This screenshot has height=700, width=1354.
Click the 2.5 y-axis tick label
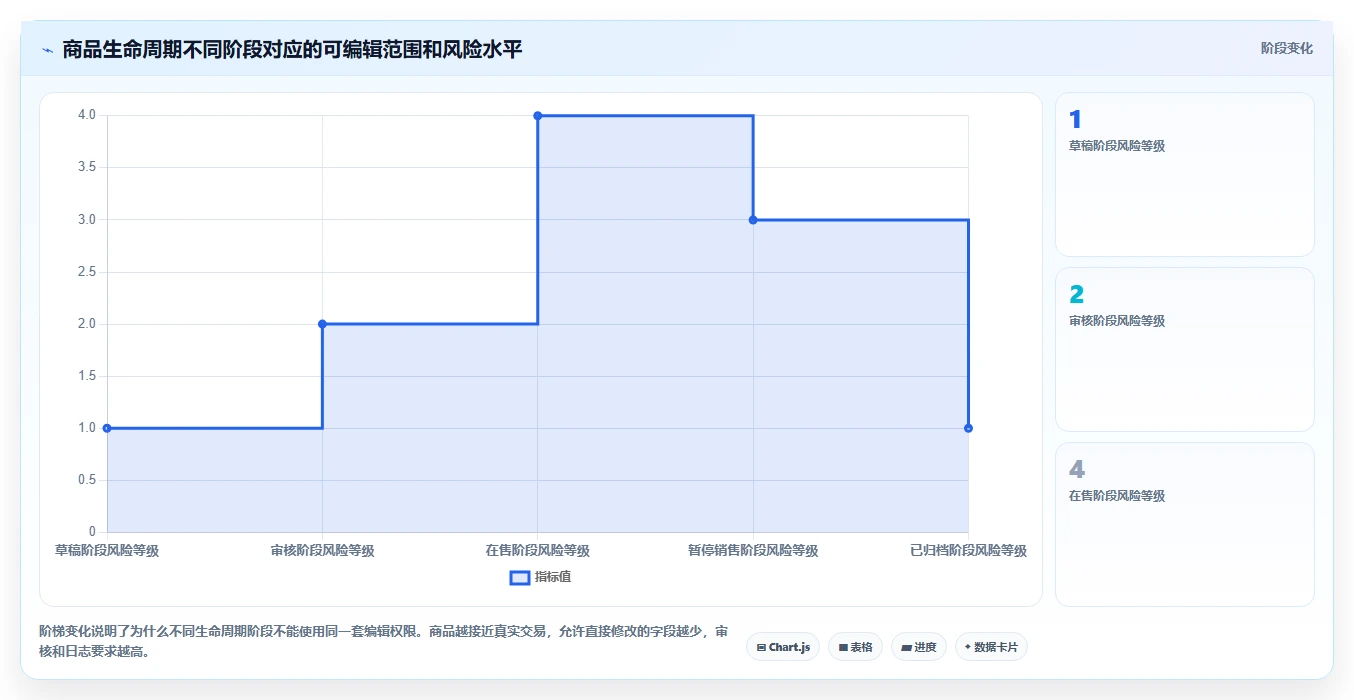[87, 272]
